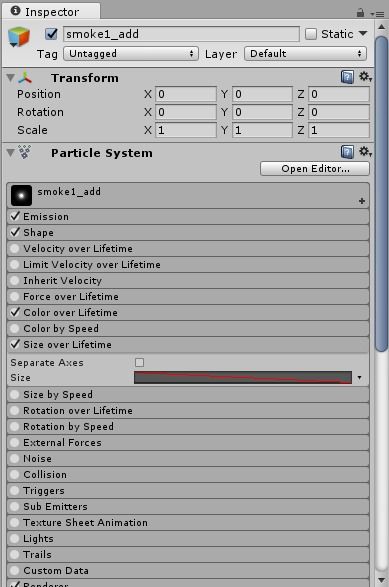This screenshot has width=389, height=587.
Task: Open the Layer dropdown showing Default
Action: [x=306, y=54]
